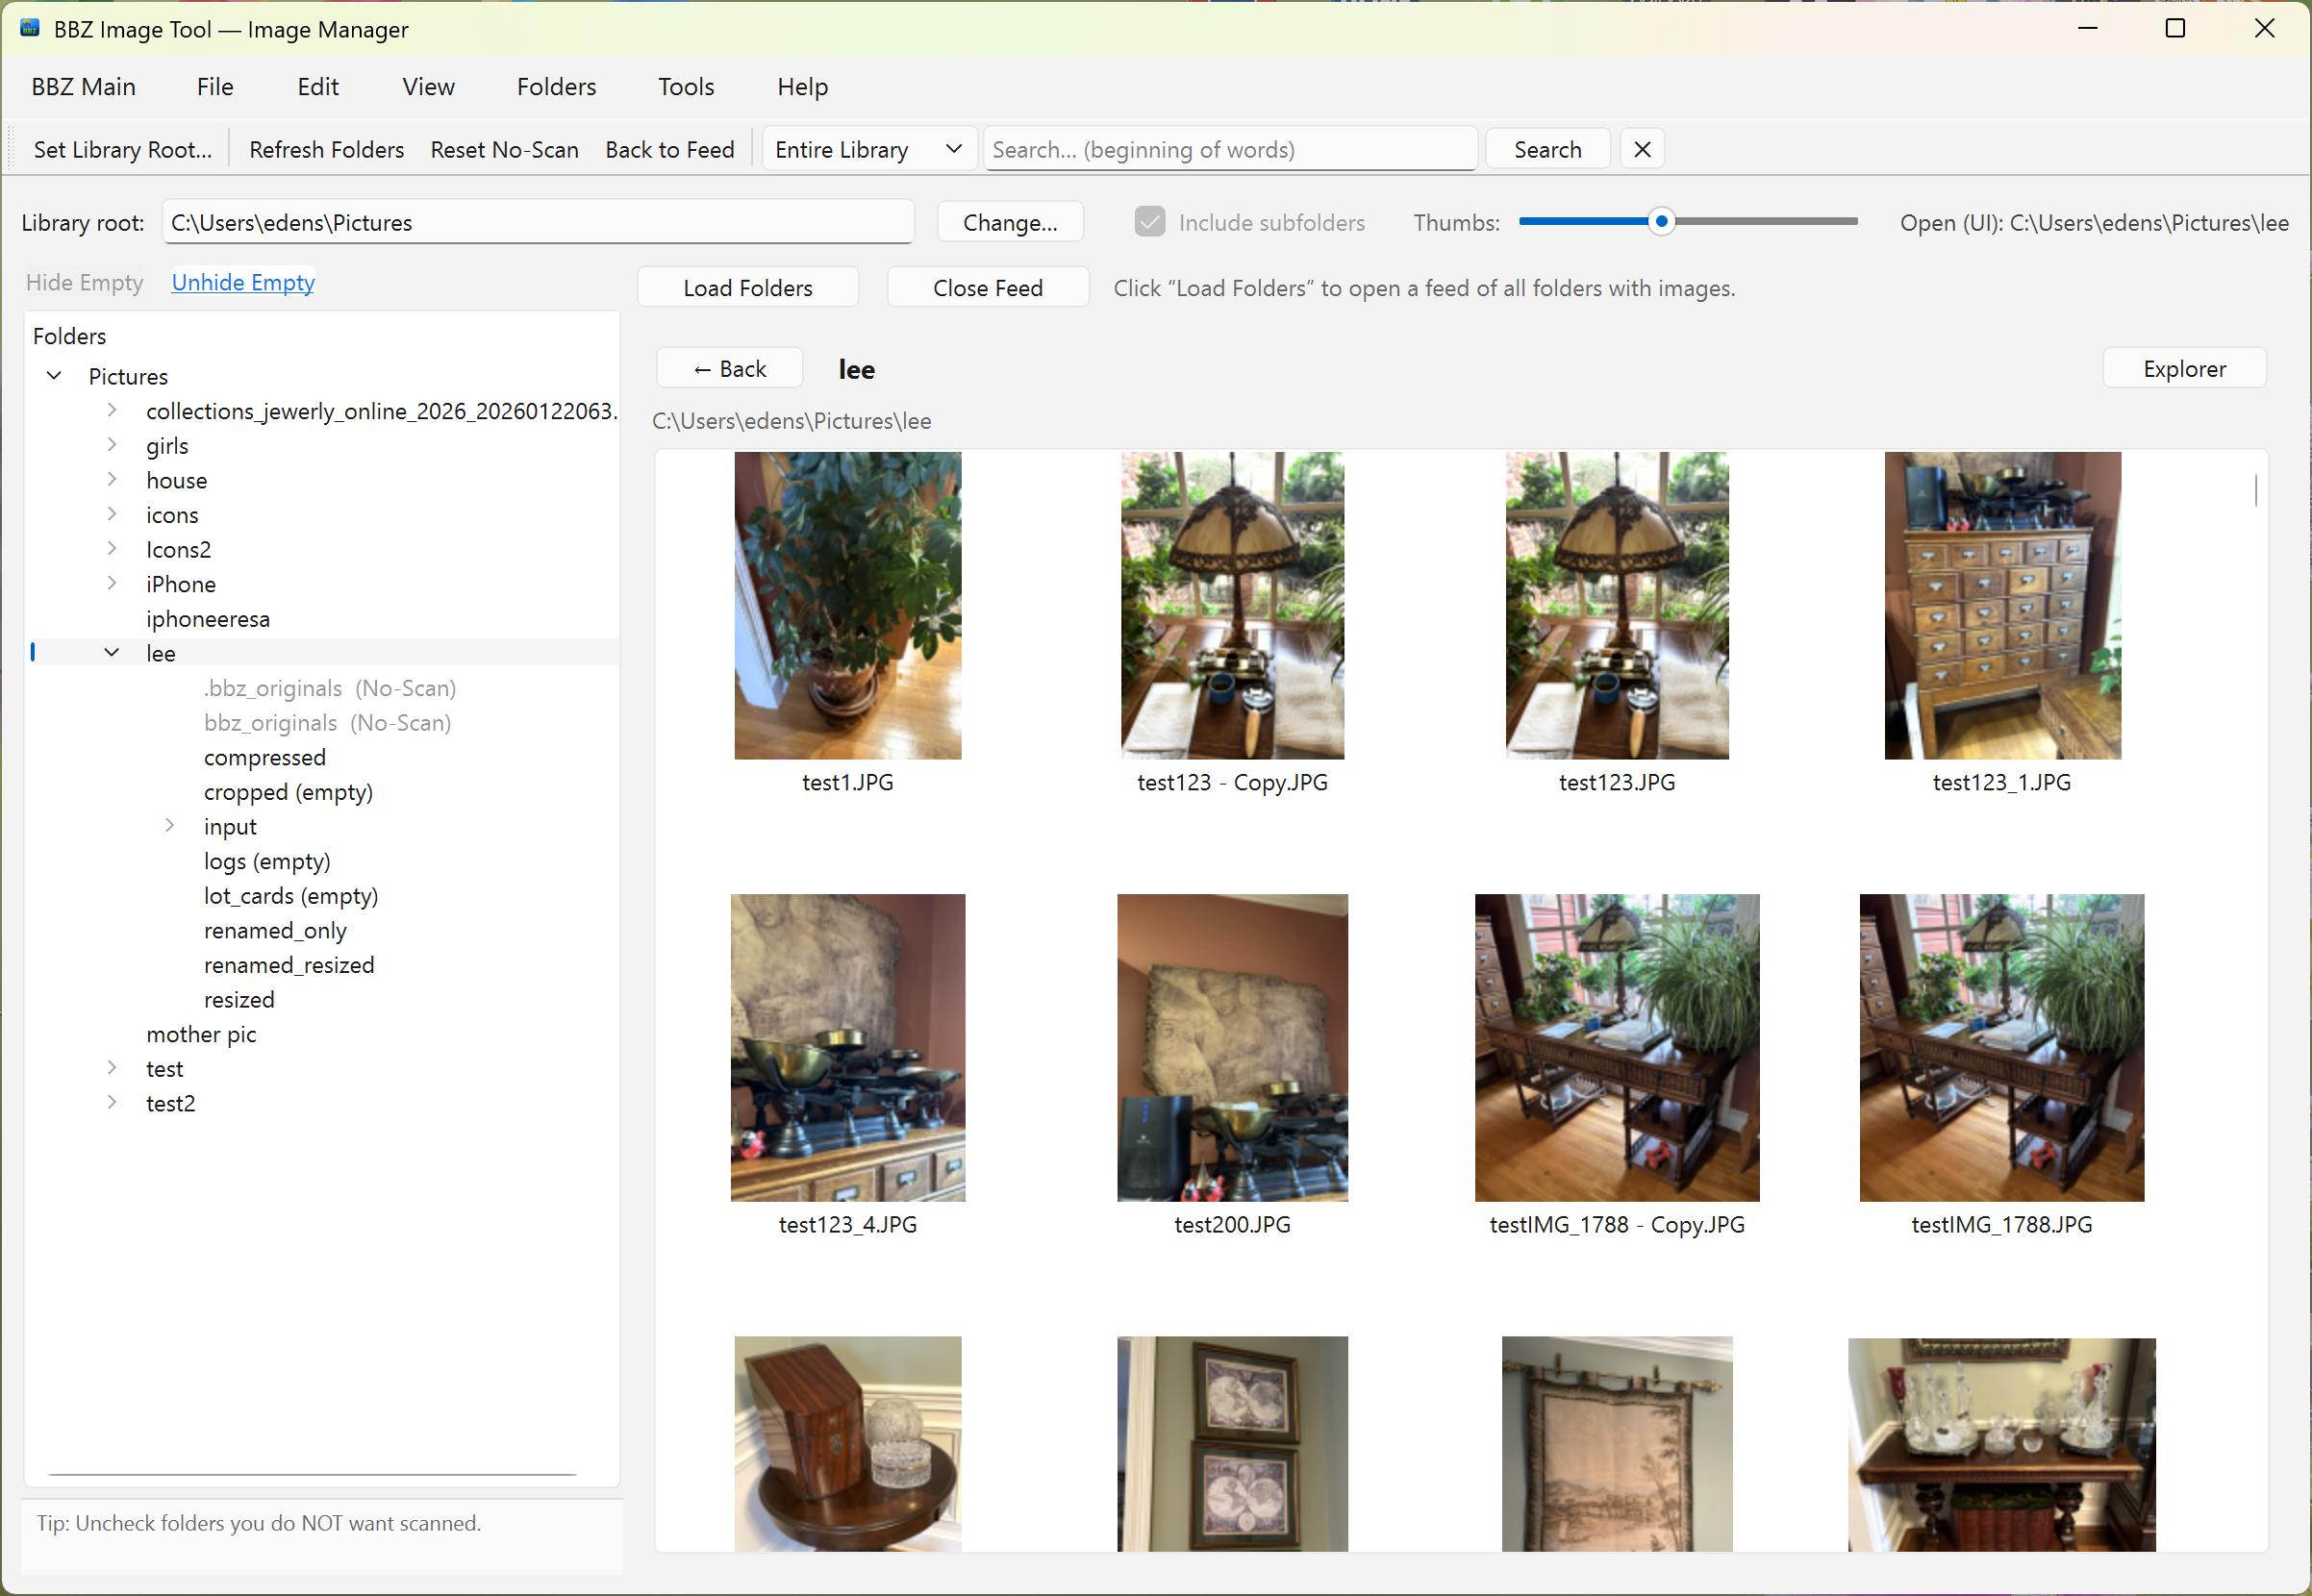Collapse the Pictures root folder

point(55,376)
